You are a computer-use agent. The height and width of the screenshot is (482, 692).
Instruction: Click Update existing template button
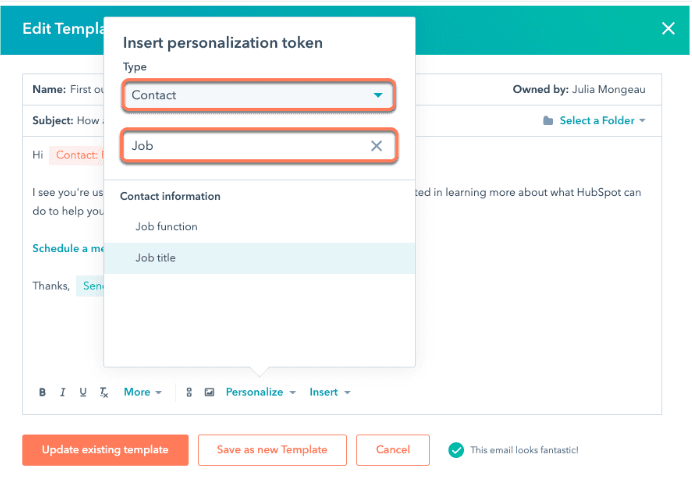coord(104,450)
